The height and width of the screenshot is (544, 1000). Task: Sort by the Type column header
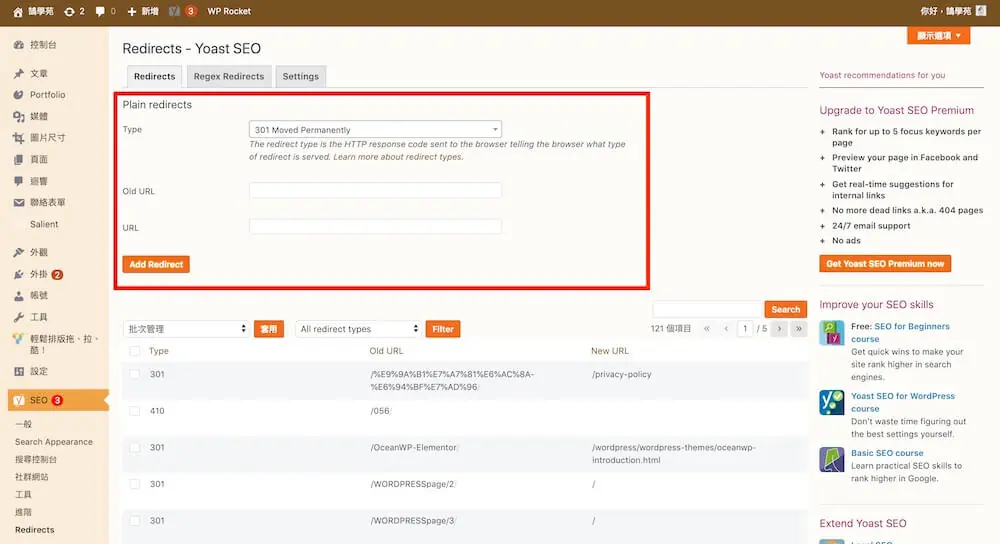(x=159, y=351)
